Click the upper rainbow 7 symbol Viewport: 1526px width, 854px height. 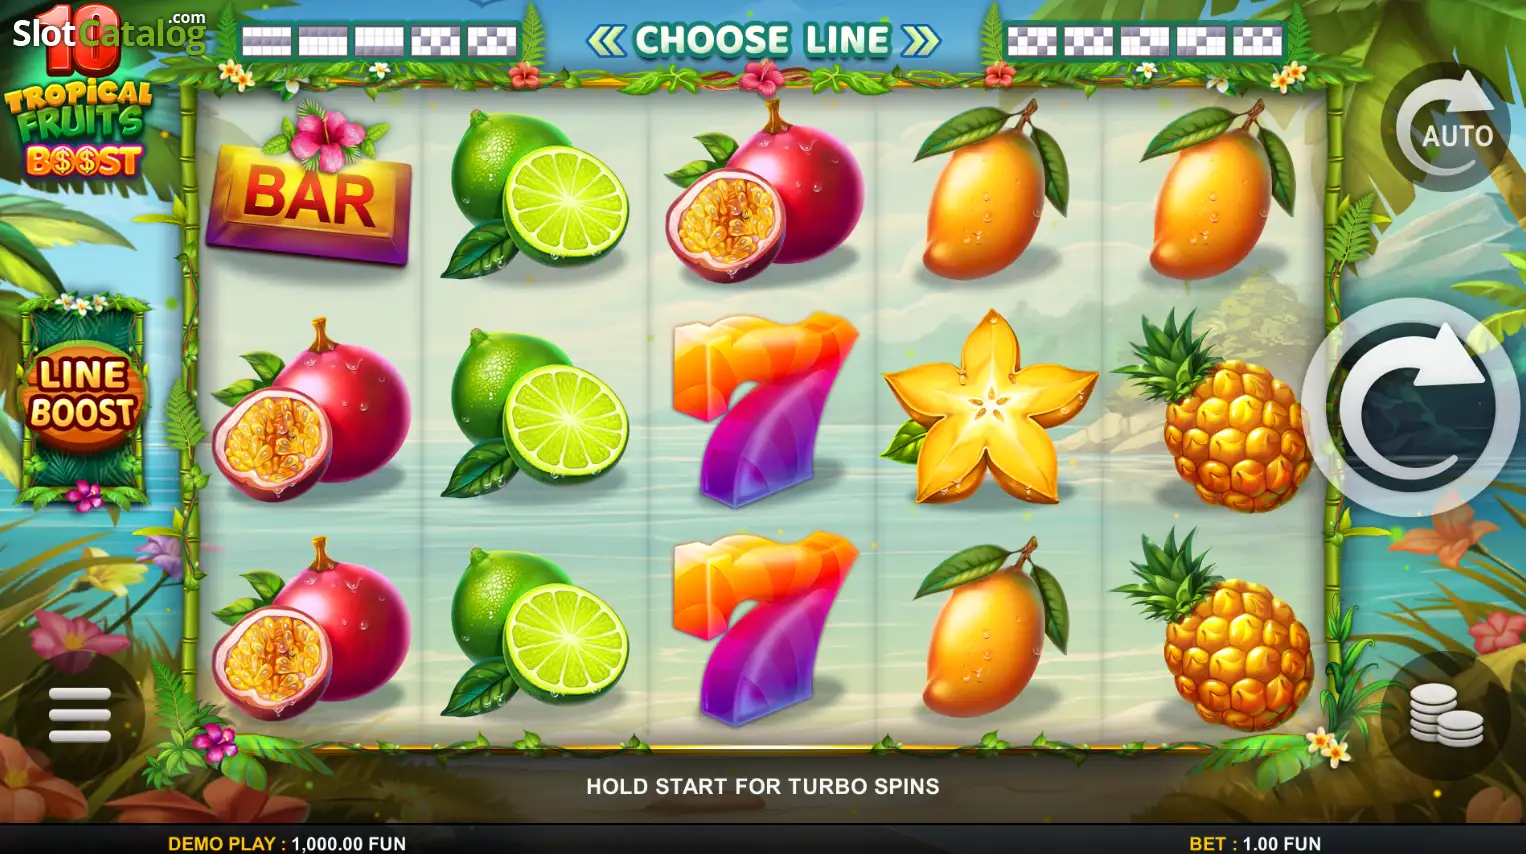click(764, 408)
